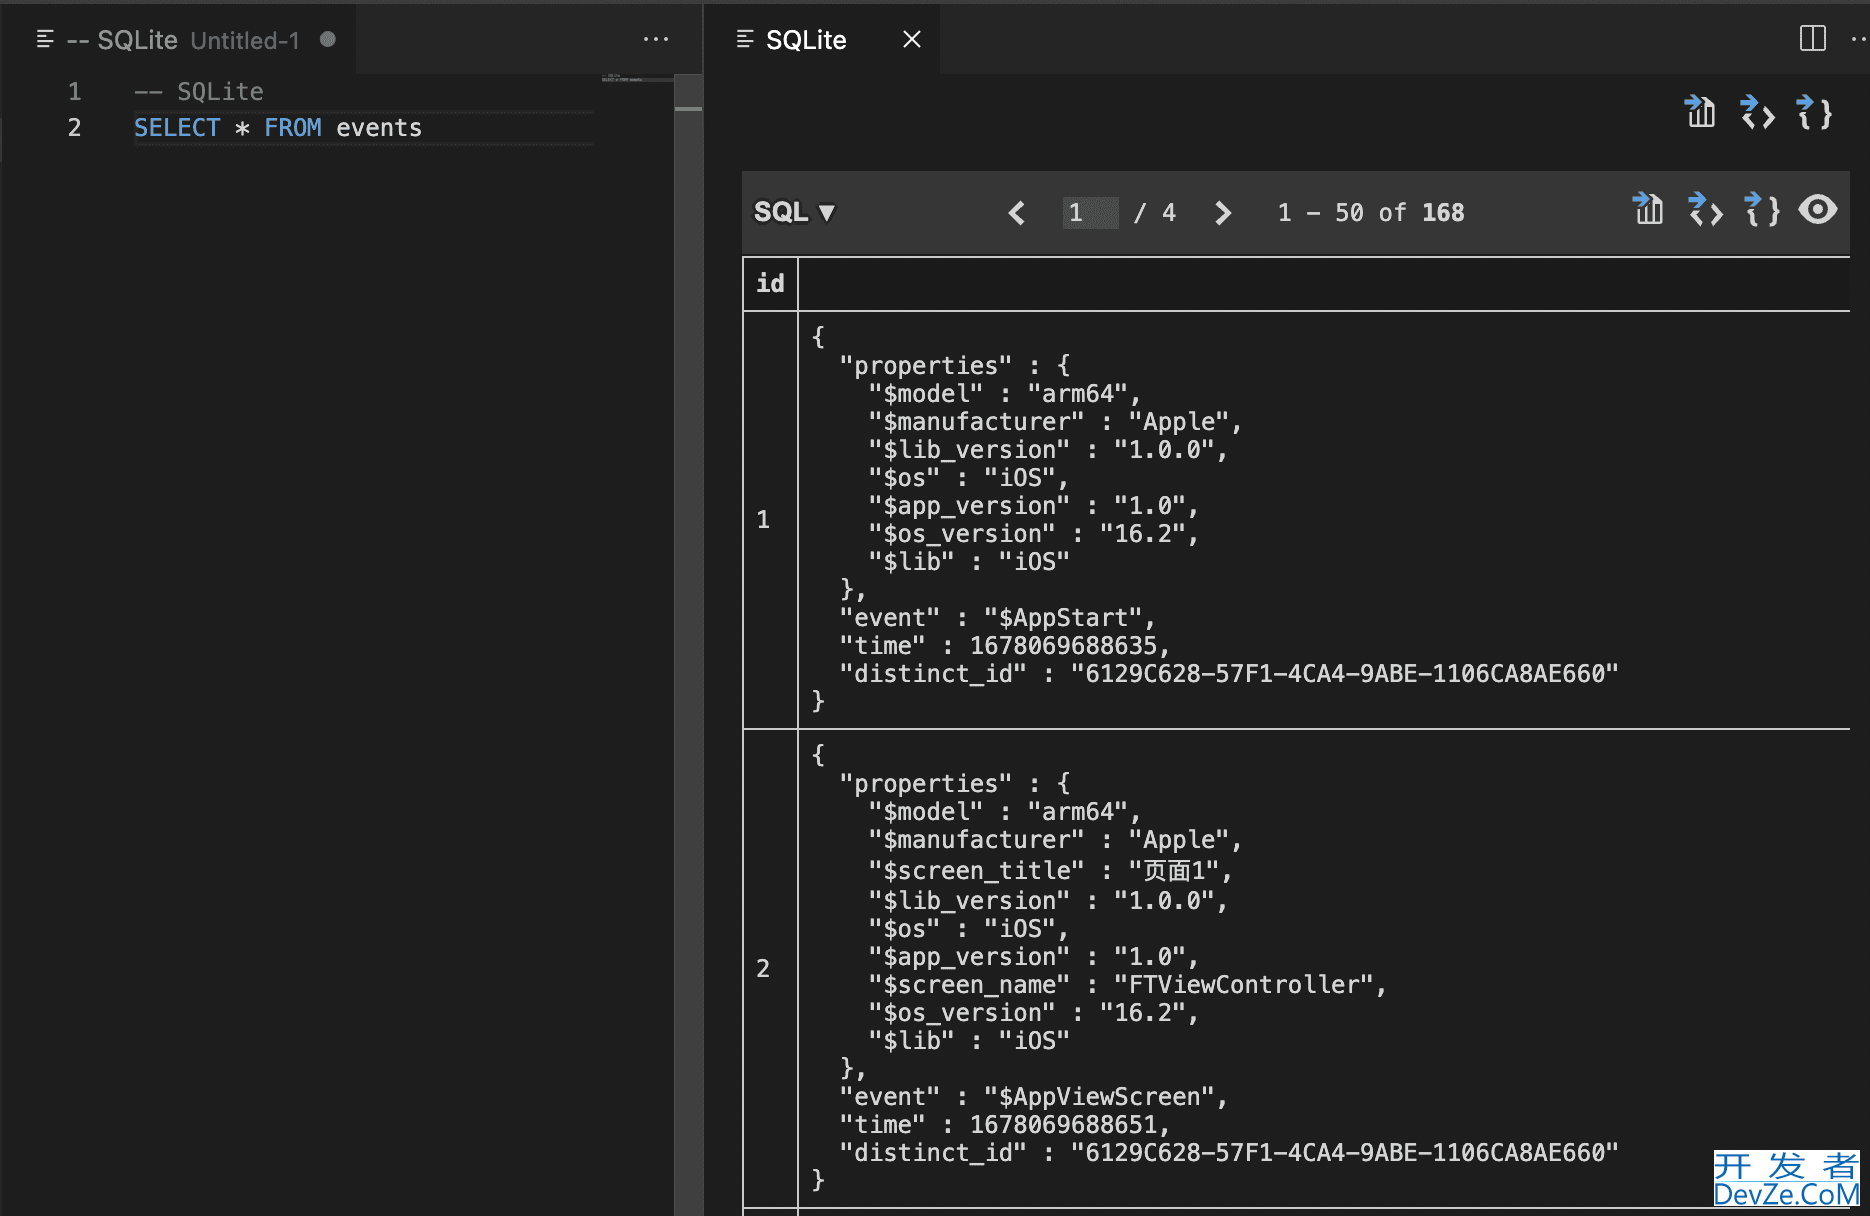This screenshot has width=1870, height=1216.
Task: Expand the SQL dropdown arrow
Action: [827, 213]
